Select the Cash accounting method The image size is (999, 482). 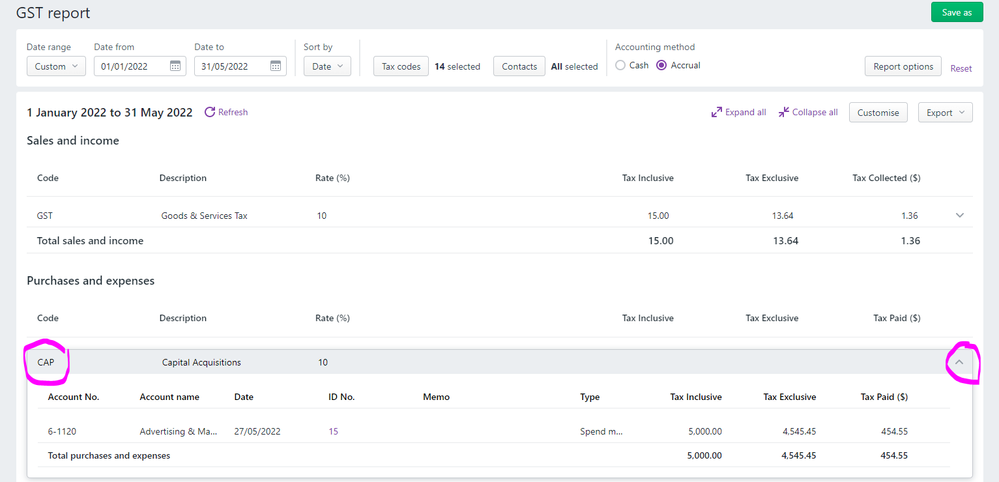coord(621,66)
